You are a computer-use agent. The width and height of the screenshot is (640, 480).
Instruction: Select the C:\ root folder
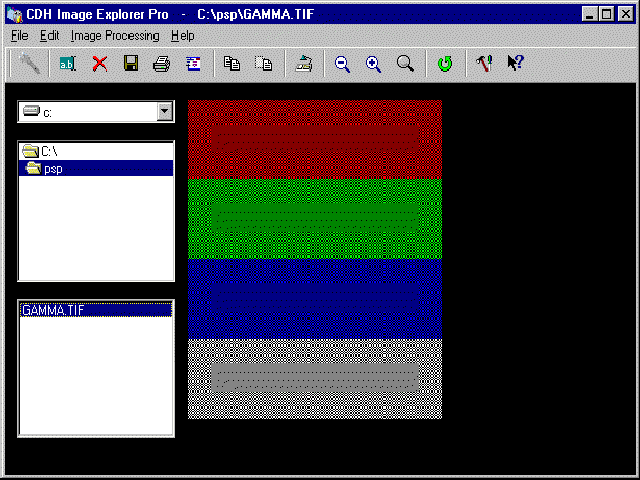point(49,151)
